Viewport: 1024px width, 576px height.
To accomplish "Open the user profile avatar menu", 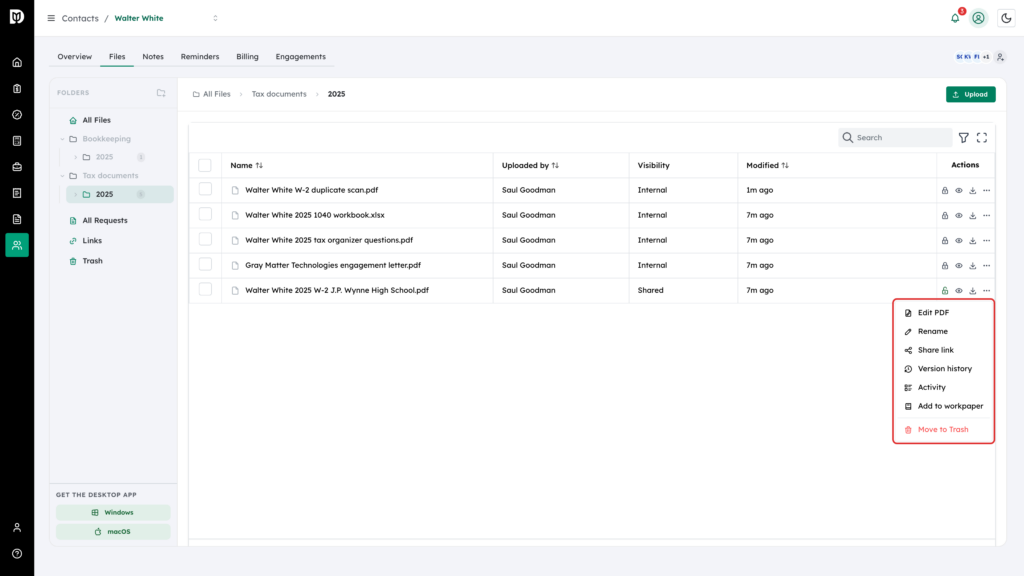I will click(x=978, y=18).
